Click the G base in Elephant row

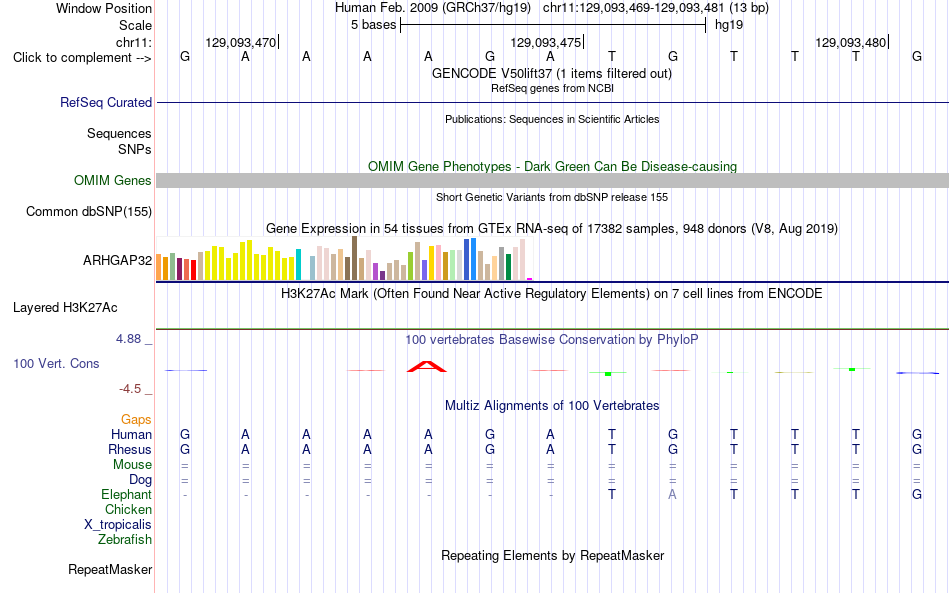point(917,495)
